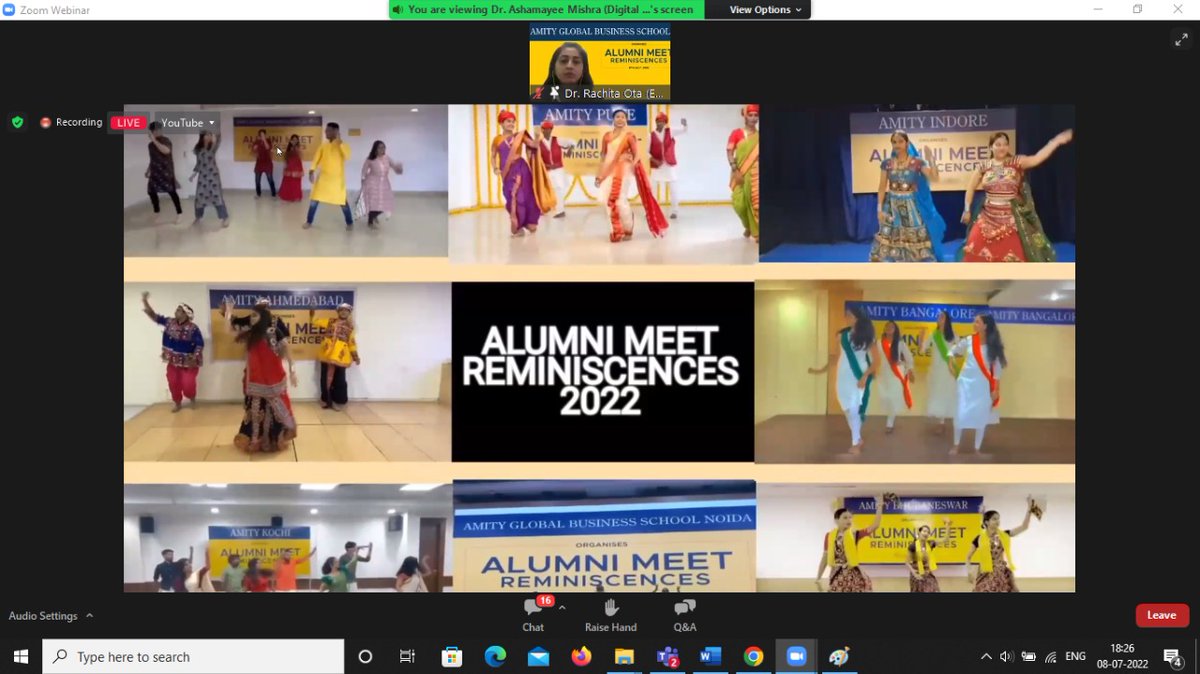The height and width of the screenshot is (674, 1200).
Task: Click the screen sharing notification banner
Action: point(546,10)
